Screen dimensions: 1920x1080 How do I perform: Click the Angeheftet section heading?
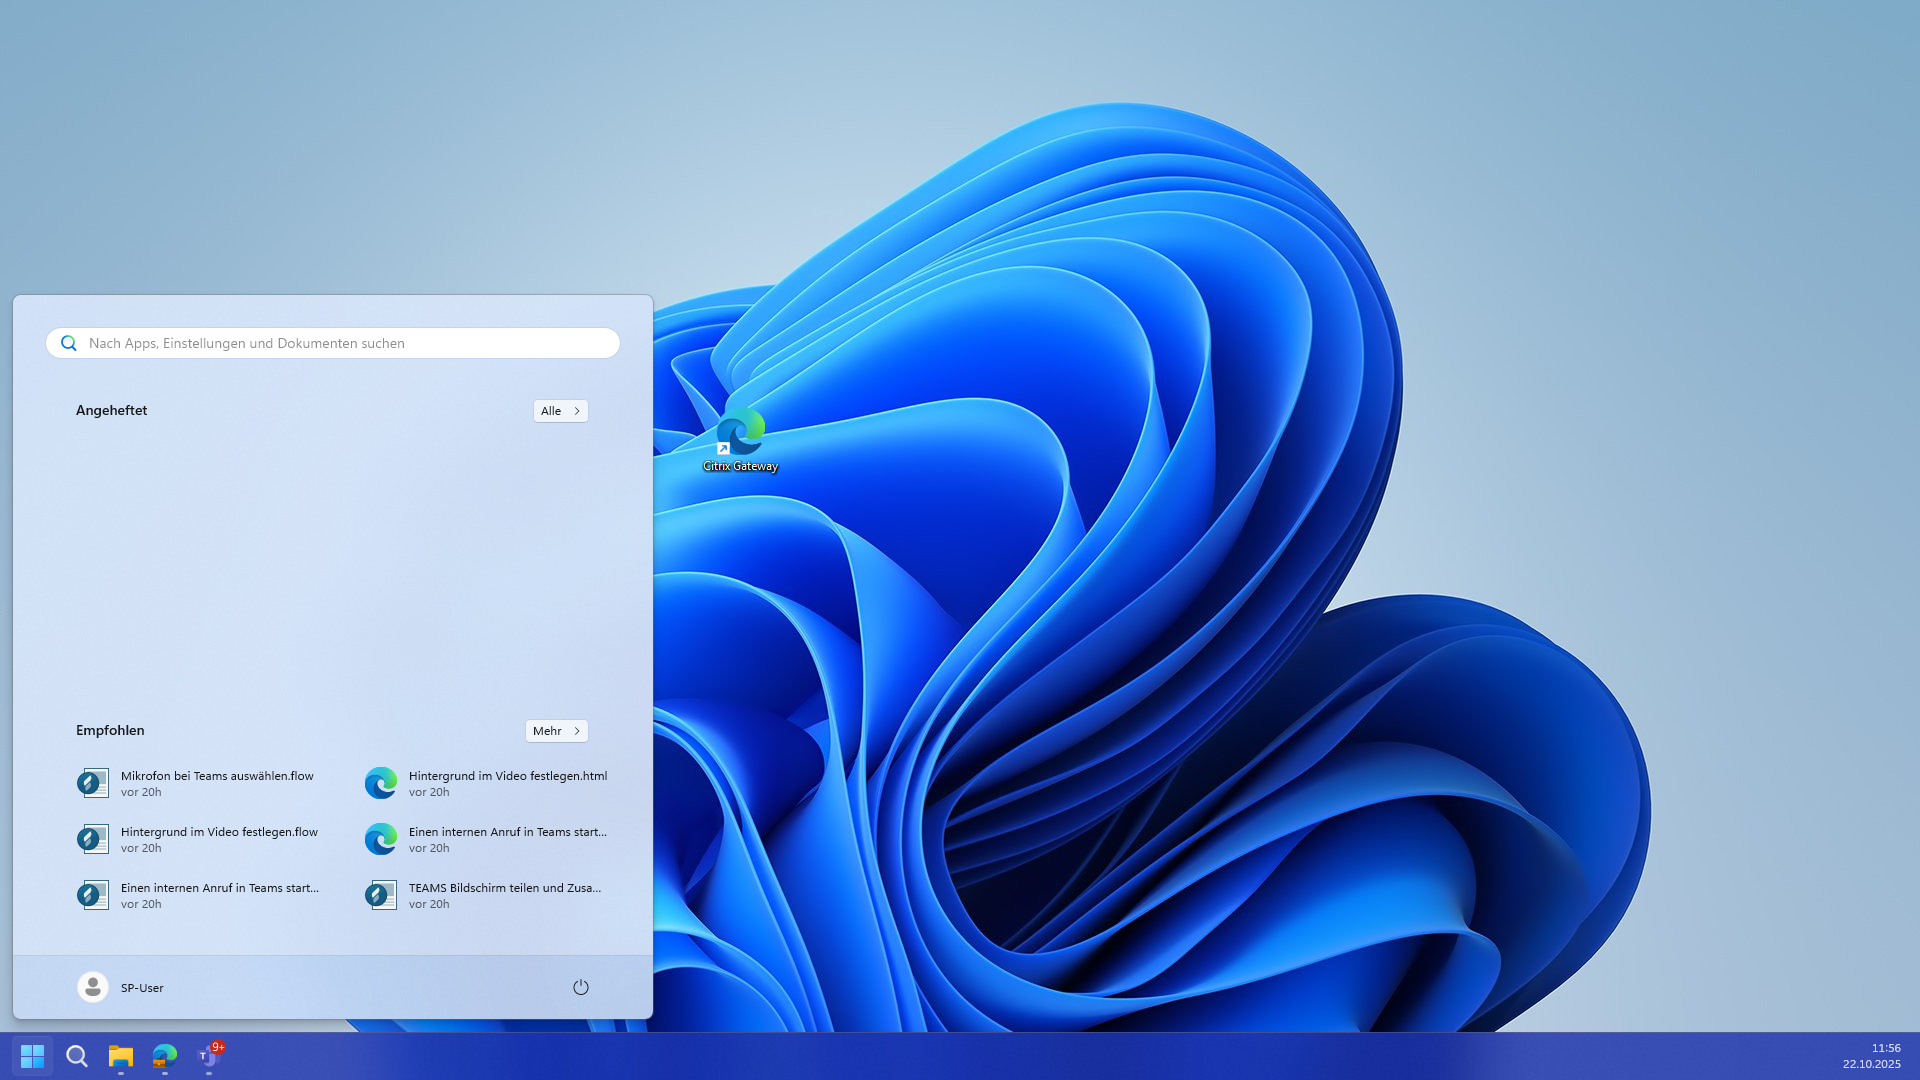click(x=111, y=410)
